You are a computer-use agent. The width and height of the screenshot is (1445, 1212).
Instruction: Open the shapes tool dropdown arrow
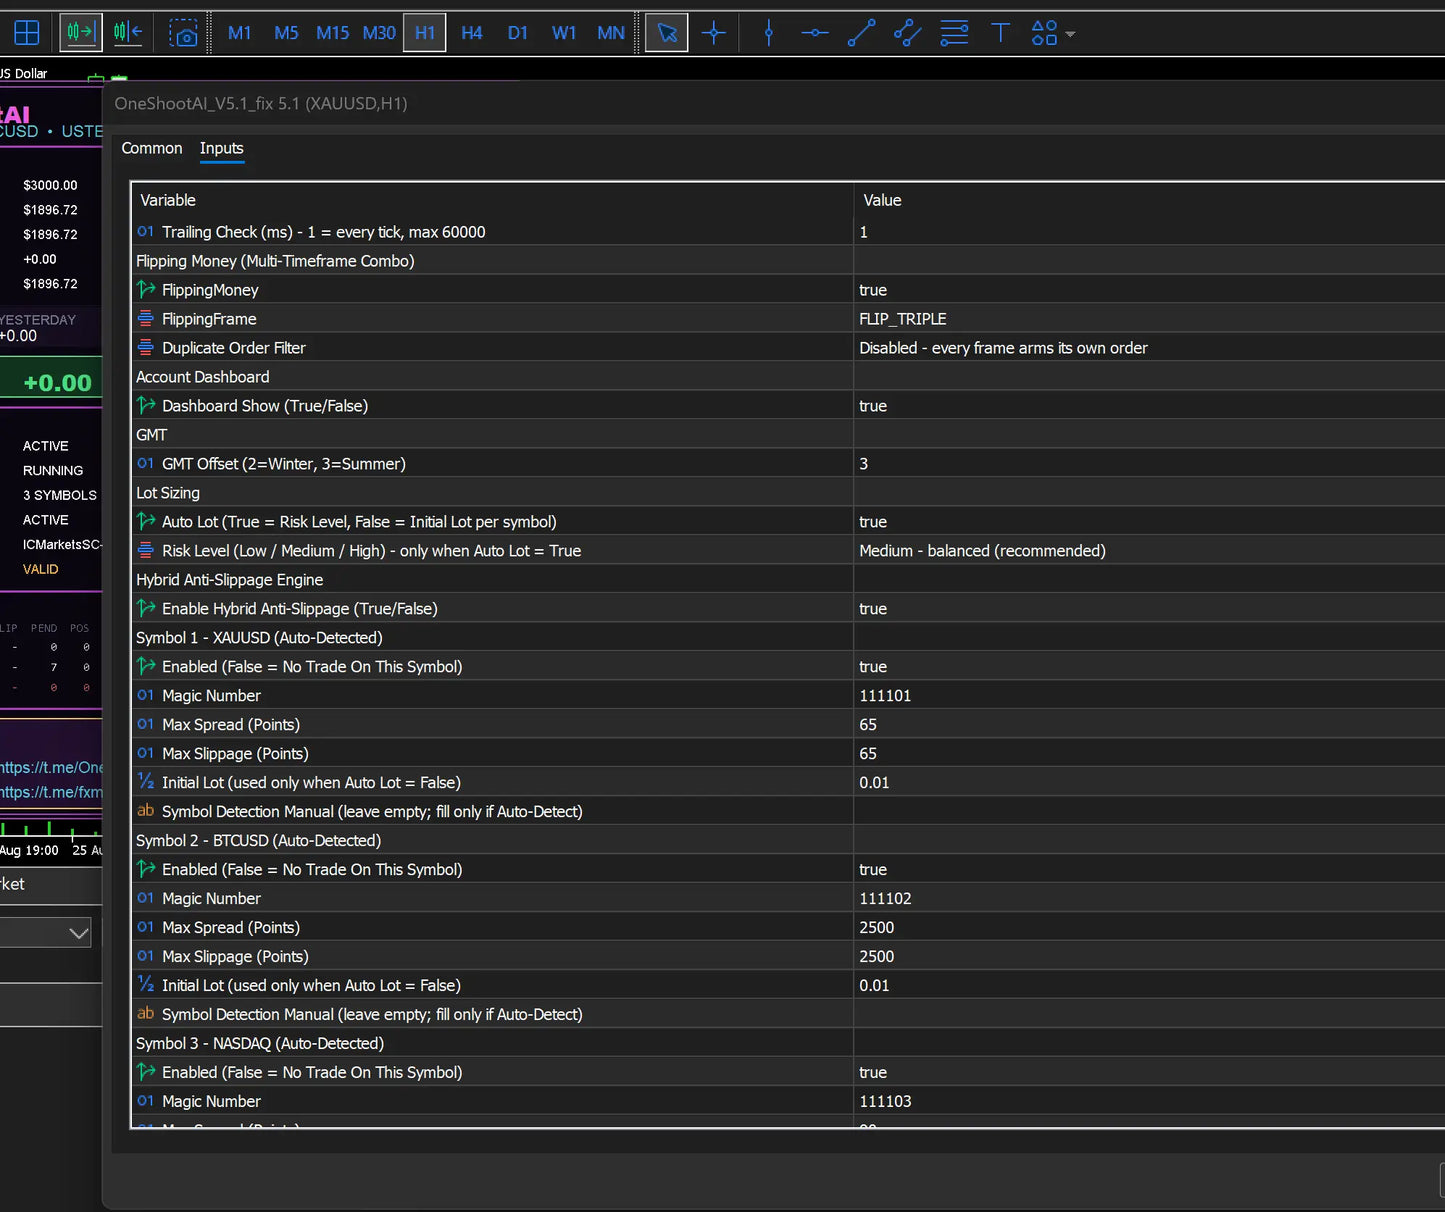[x=1070, y=34]
